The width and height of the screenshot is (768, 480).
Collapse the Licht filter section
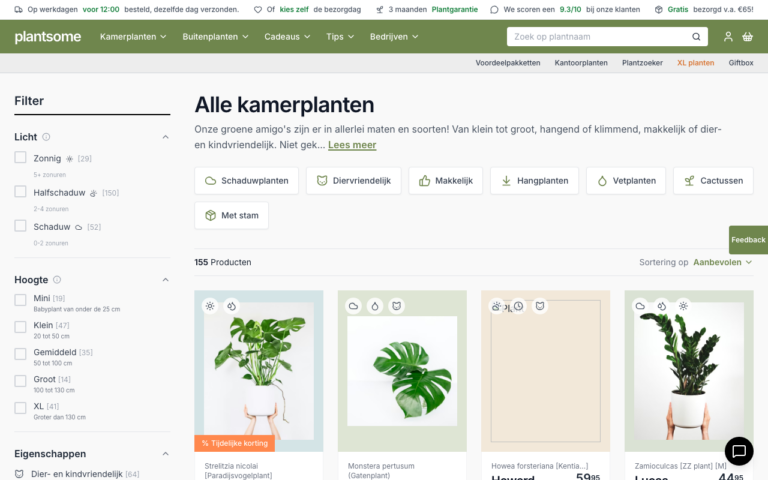[166, 137]
